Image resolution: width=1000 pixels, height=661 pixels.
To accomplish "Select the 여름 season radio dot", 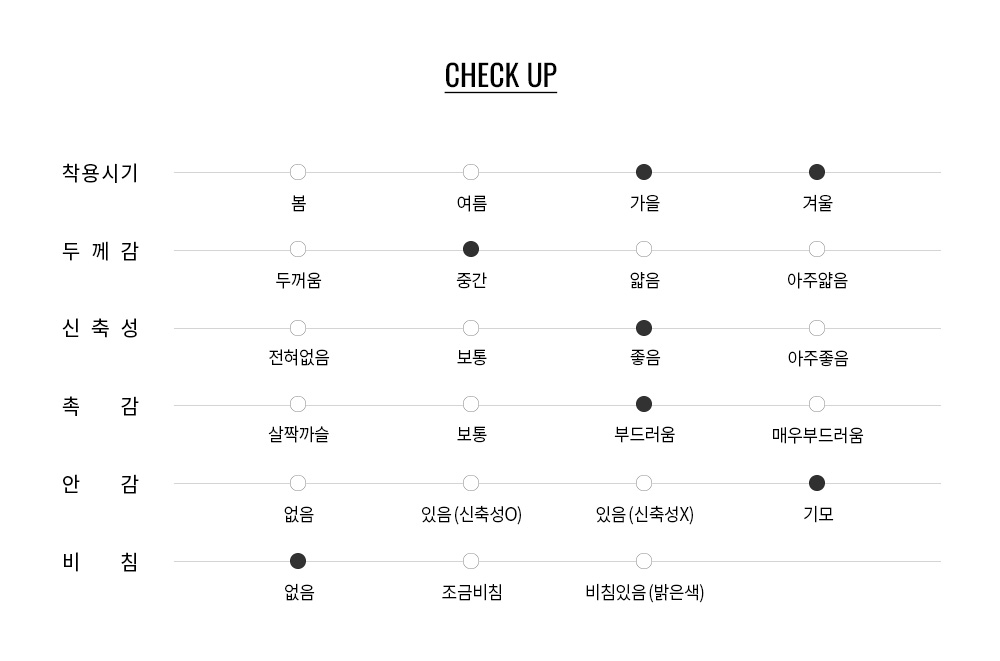I will [471, 172].
